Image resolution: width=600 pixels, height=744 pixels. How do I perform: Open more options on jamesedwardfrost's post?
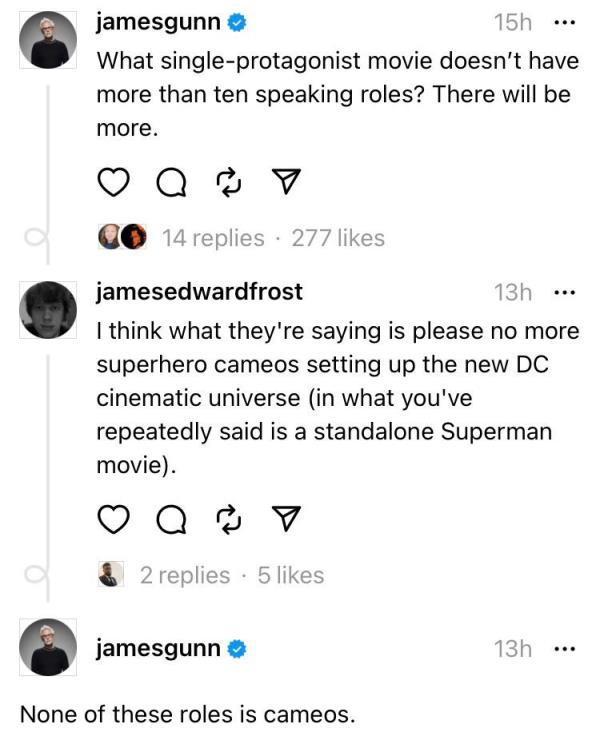565,292
